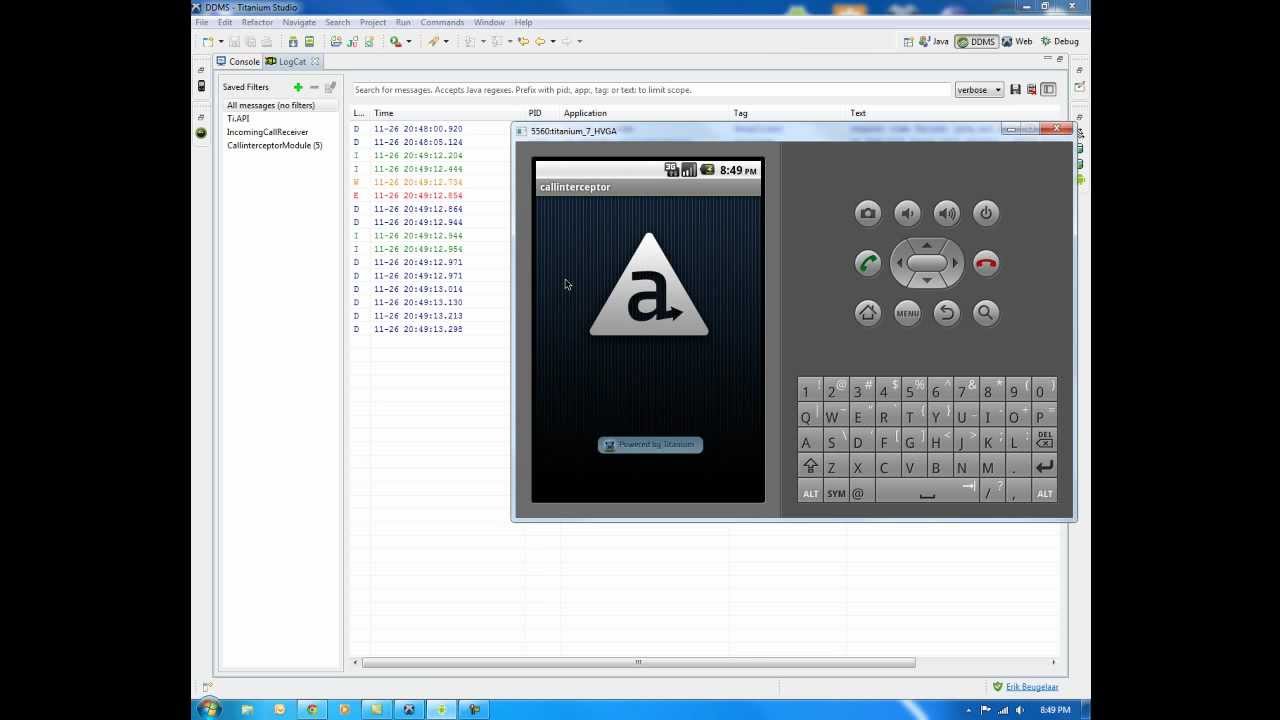The image size is (1280, 720).
Task: Open the Refactor menu
Action: tap(257, 22)
